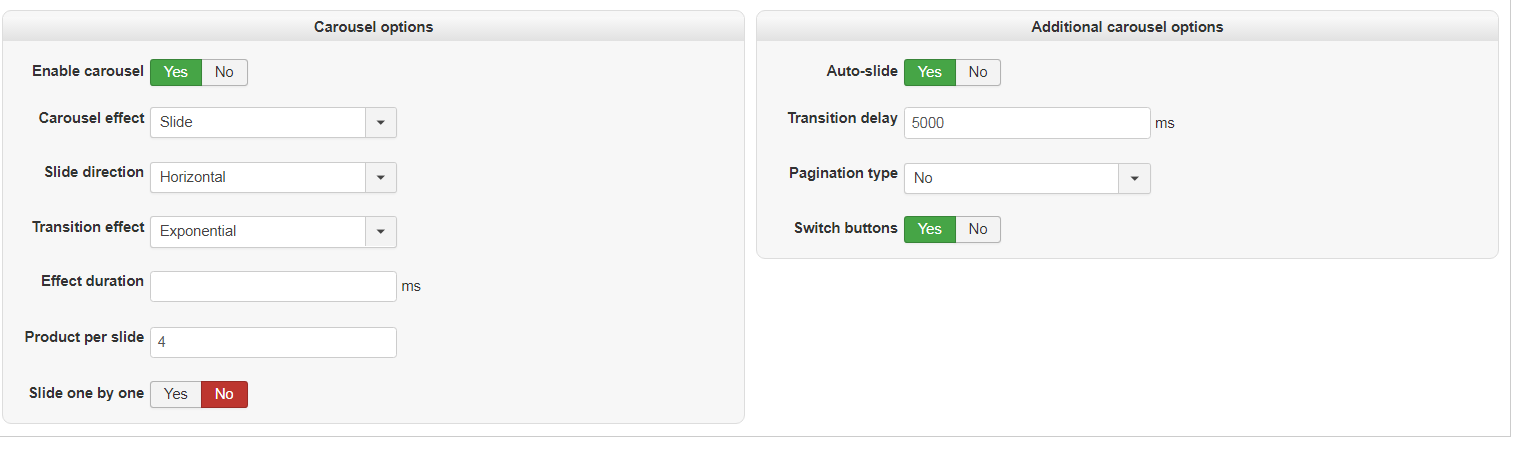Select No for Slide one by one
The image size is (1524, 457).
[x=224, y=394]
